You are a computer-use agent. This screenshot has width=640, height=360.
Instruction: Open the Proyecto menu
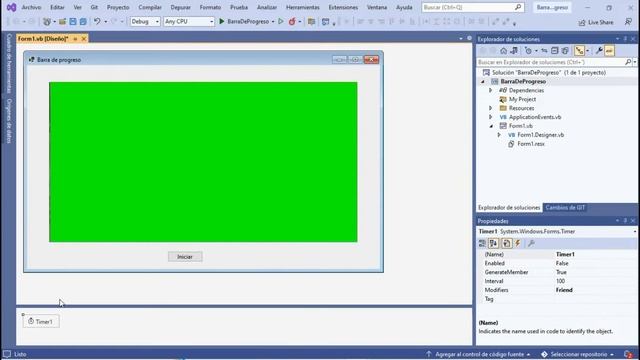[118, 7]
